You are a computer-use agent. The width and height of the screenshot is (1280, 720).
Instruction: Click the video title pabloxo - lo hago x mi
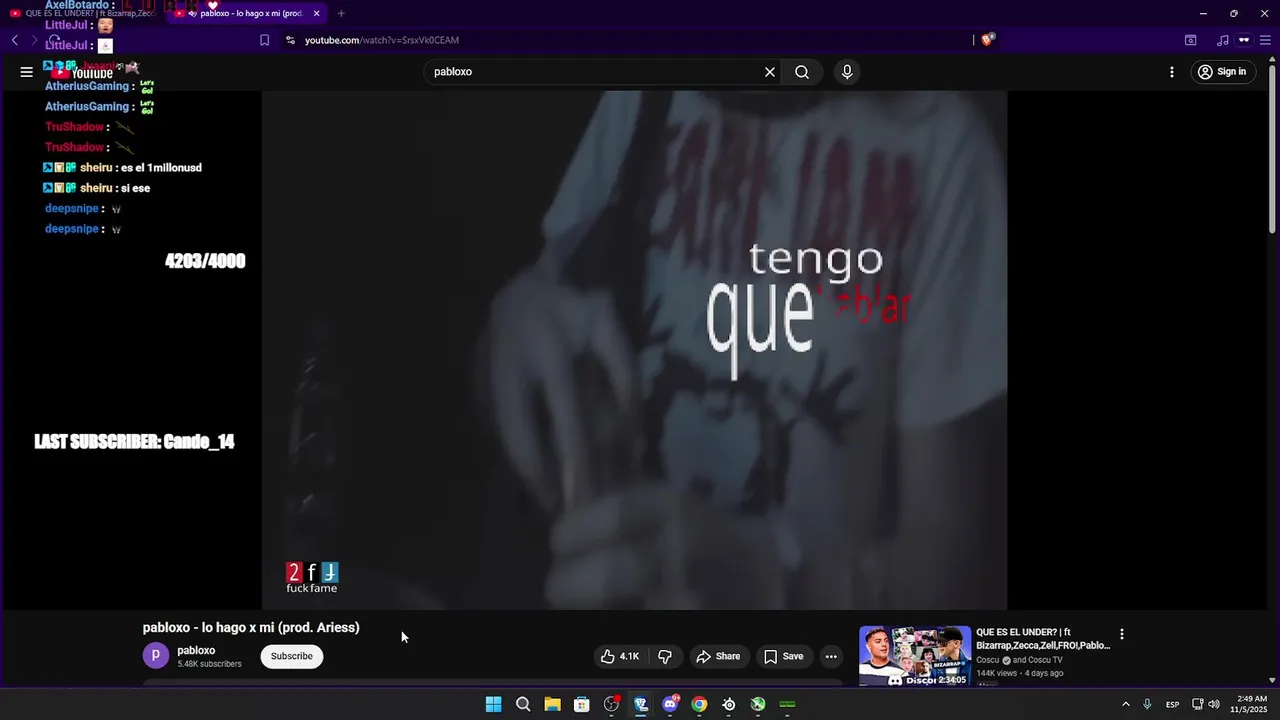[251, 628]
